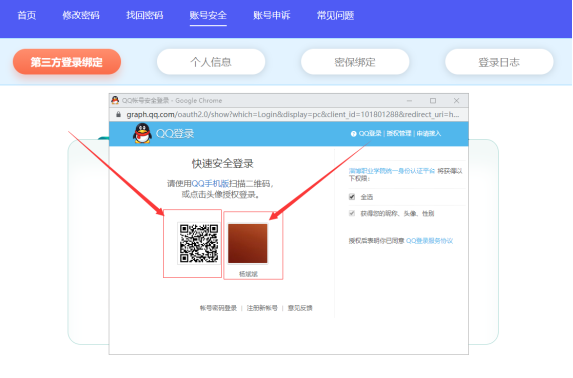Click the 第三方登录绑定 button
573x378 pixels.
coord(67,62)
